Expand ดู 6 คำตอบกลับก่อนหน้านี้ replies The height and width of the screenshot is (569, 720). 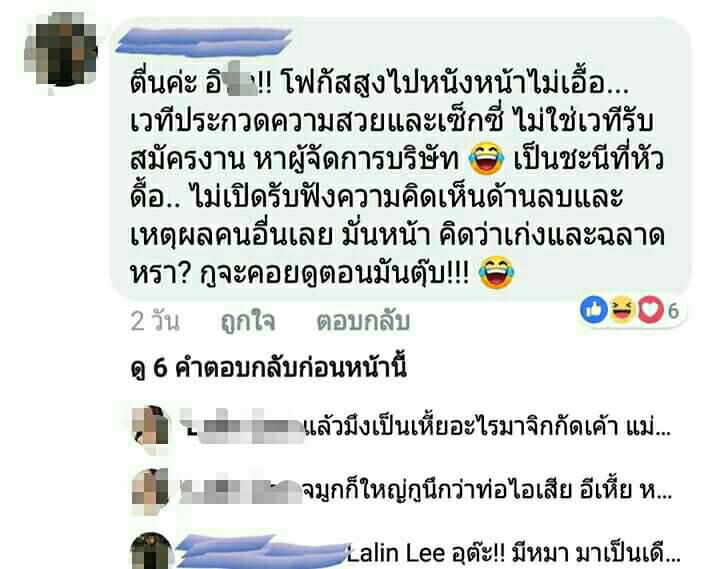268,367
